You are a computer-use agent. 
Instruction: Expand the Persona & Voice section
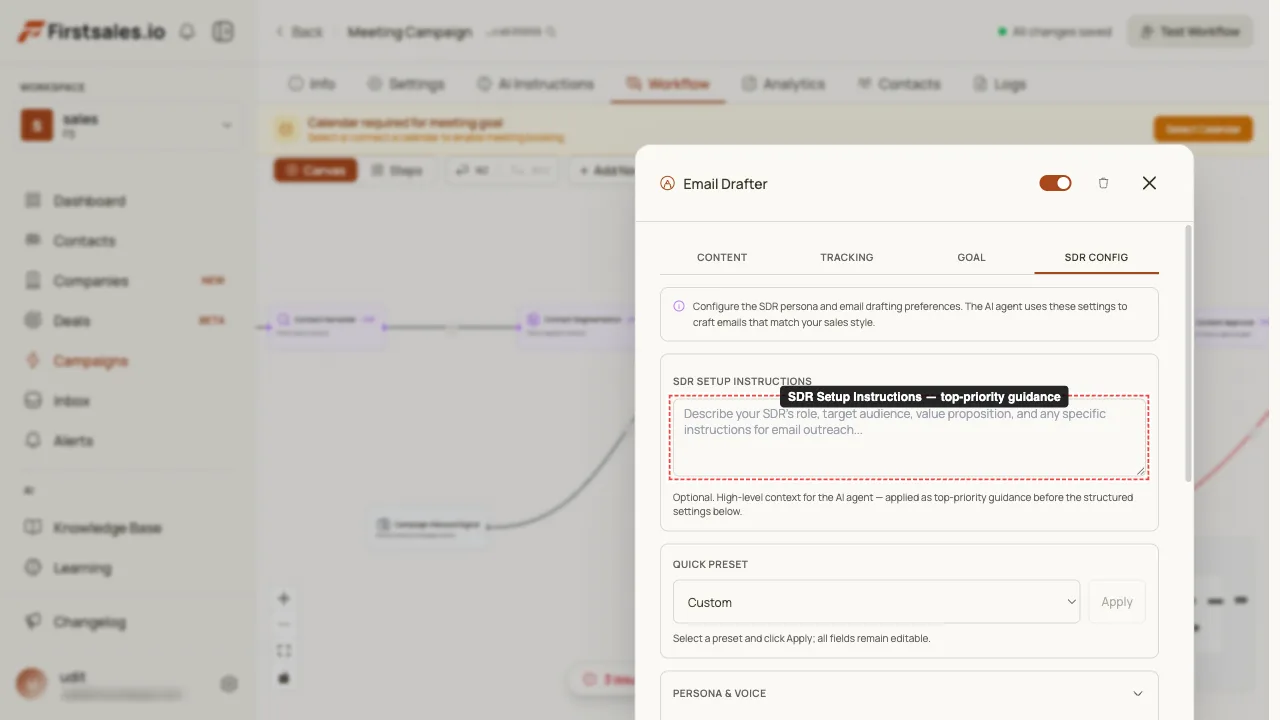pos(909,694)
